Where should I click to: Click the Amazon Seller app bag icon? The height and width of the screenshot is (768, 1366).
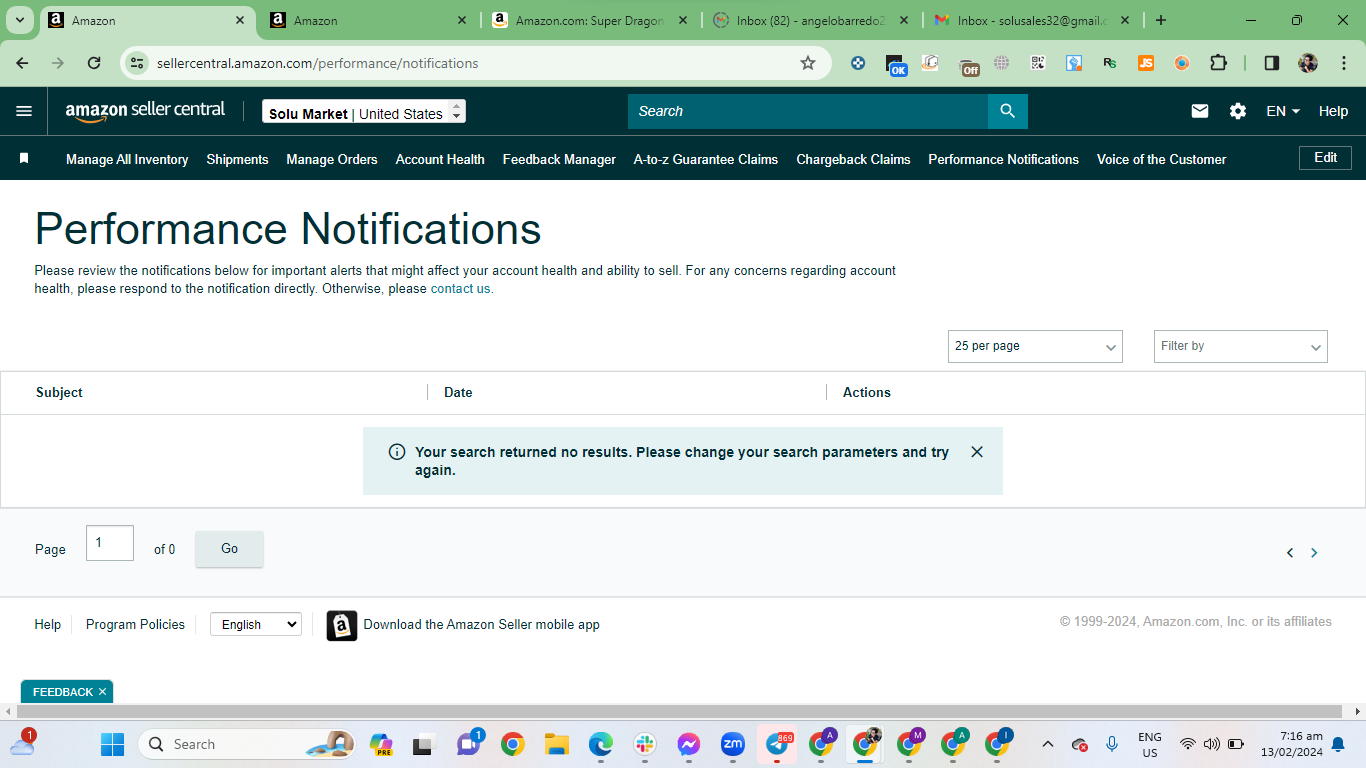click(342, 625)
